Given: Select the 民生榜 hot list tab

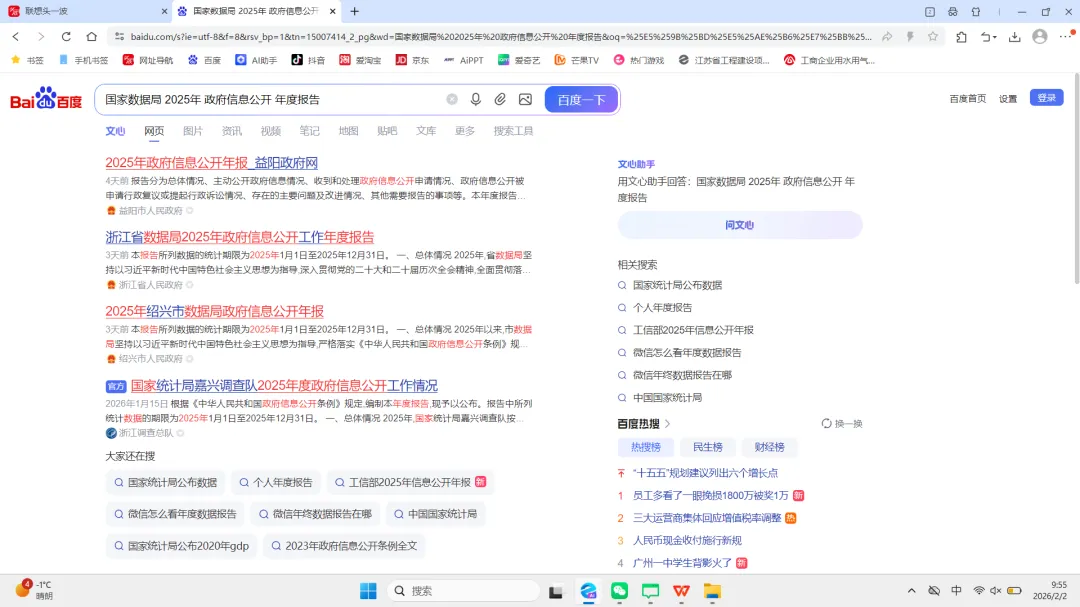Looking at the screenshot, I should (707, 447).
